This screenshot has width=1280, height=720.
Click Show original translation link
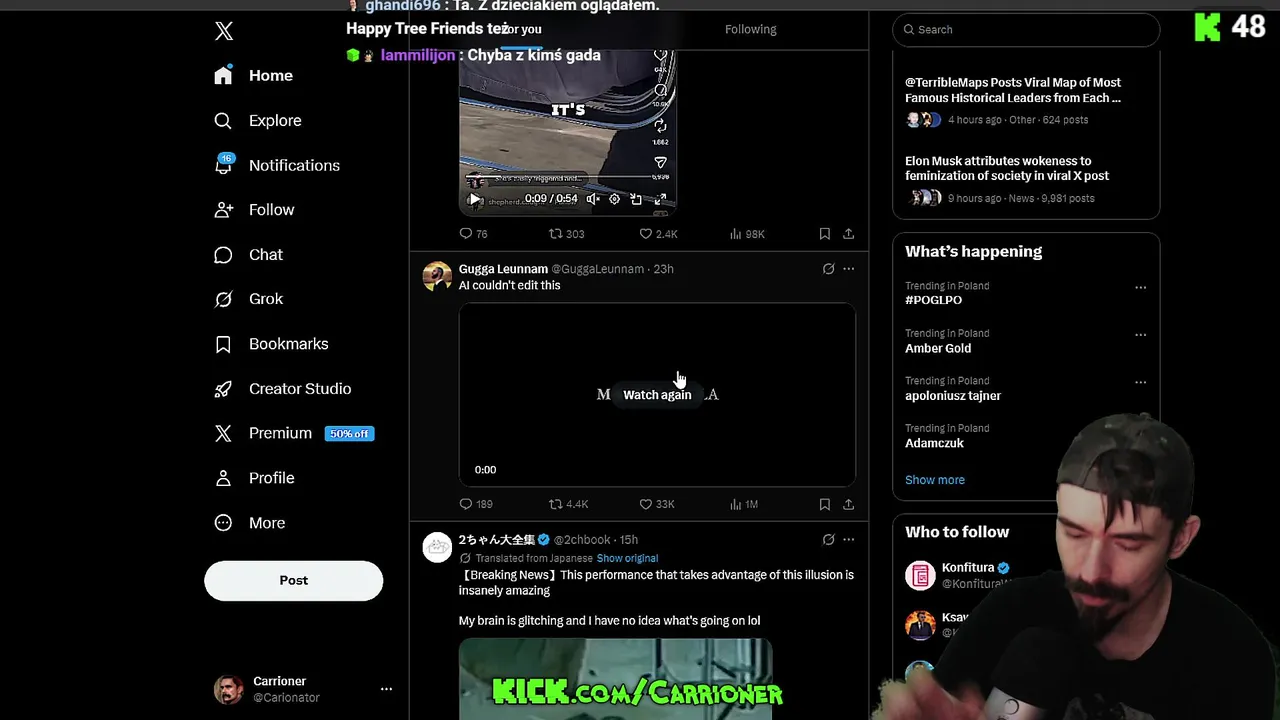627,558
